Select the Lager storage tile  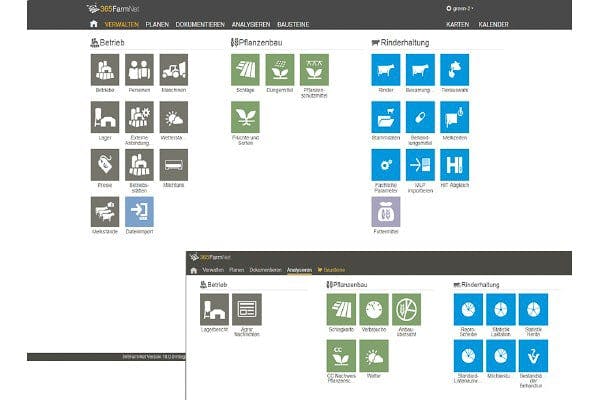pyautogui.click(x=105, y=117)
